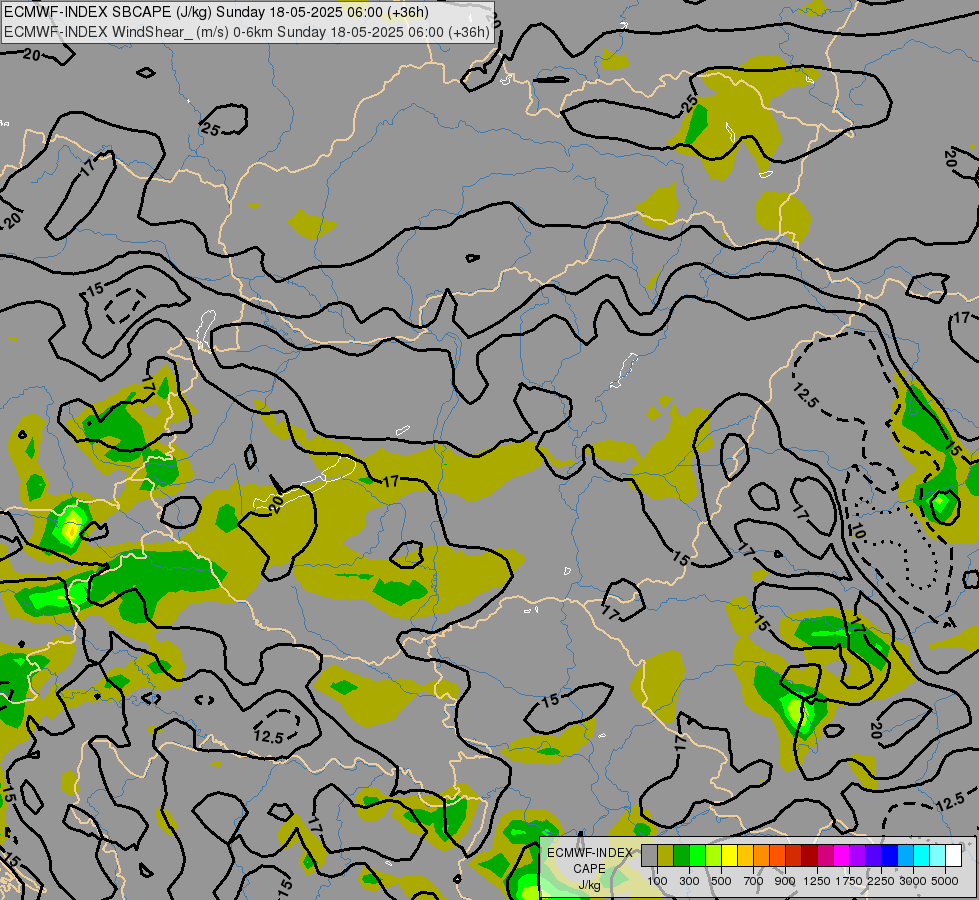
Task: Click the WindShear 0-6km title line
Action: [x=246, y=32]
